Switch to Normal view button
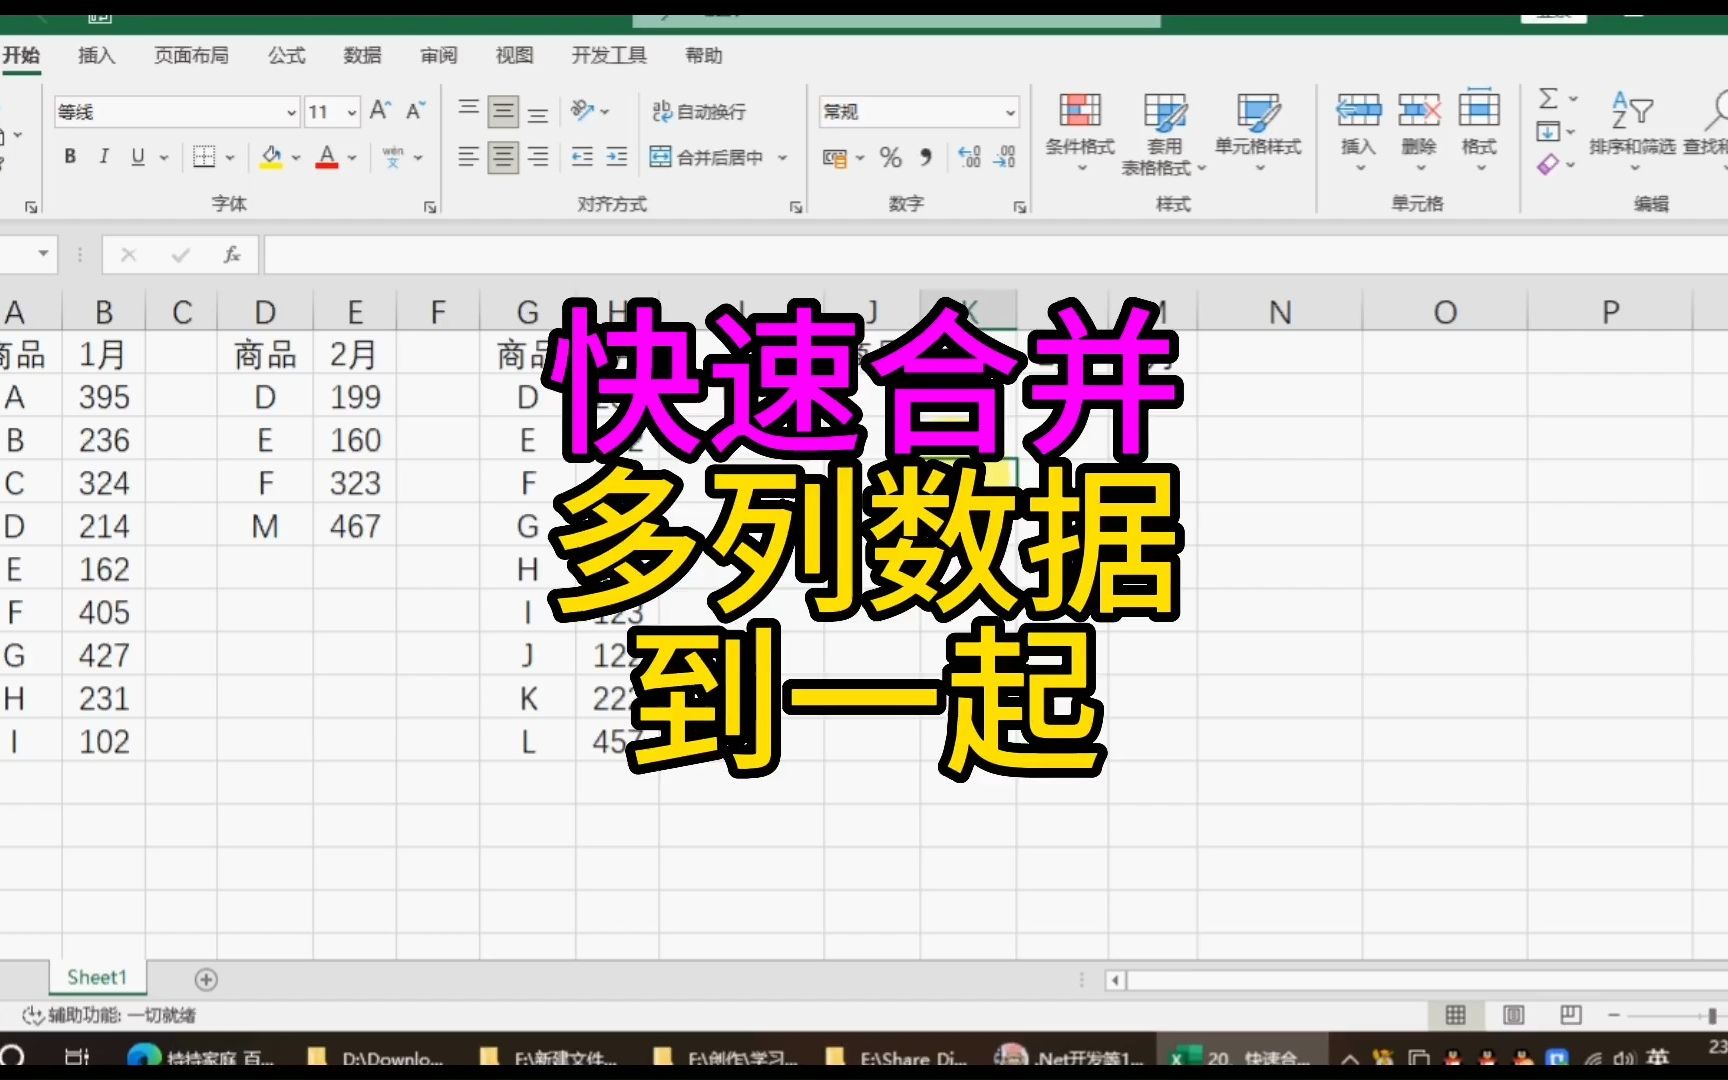Viewport: 1728px width, 1080px height. 1456,1015
